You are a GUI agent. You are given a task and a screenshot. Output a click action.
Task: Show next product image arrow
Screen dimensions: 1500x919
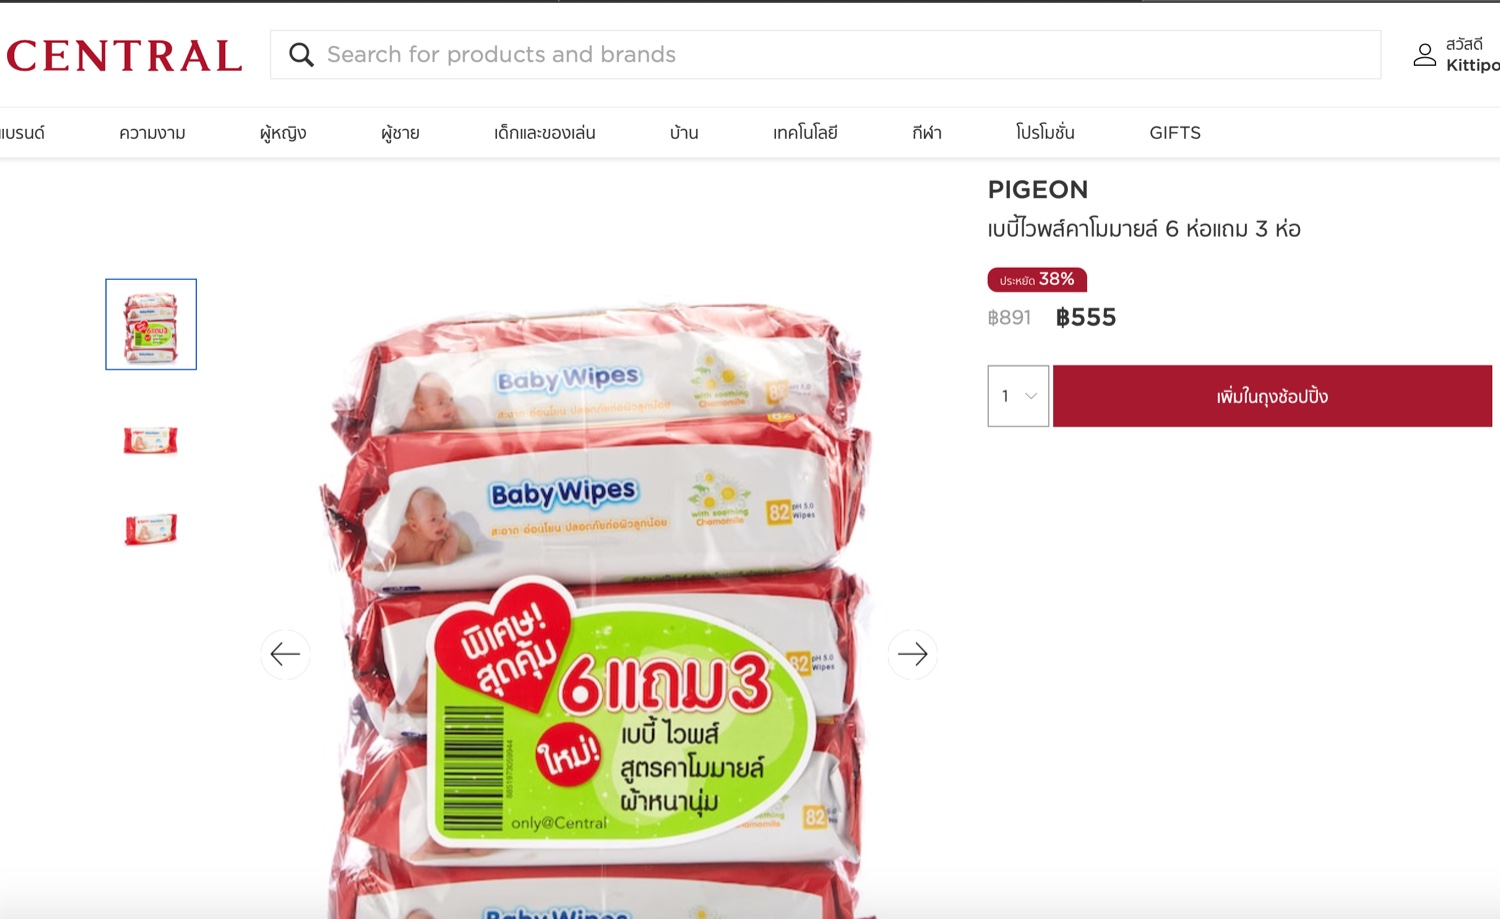912,654
